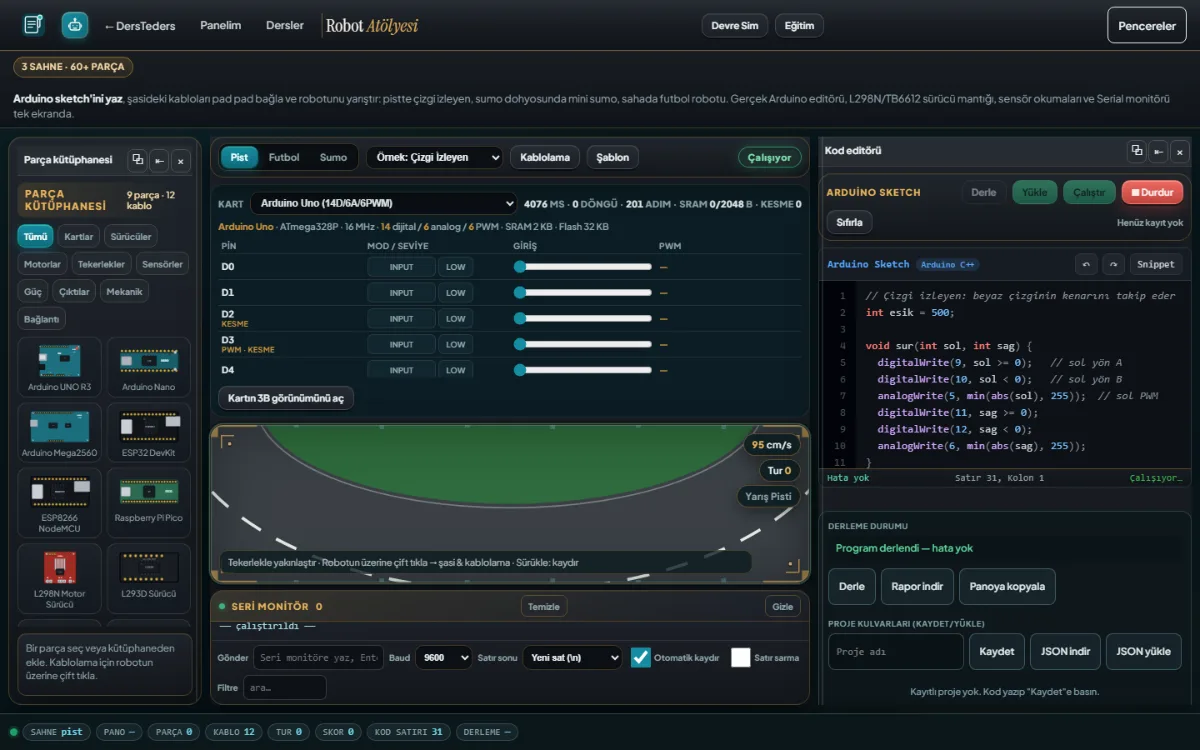Image resolution: width=1200 pixels, height=750 pixels.
Task: Toggle D0 pin level LOW
Action: coord(456,267)
